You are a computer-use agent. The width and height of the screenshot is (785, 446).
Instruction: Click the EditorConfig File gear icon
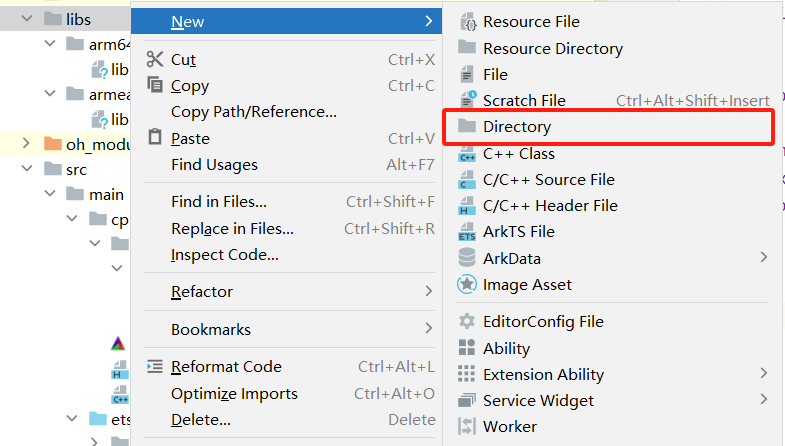click(467, 322)
